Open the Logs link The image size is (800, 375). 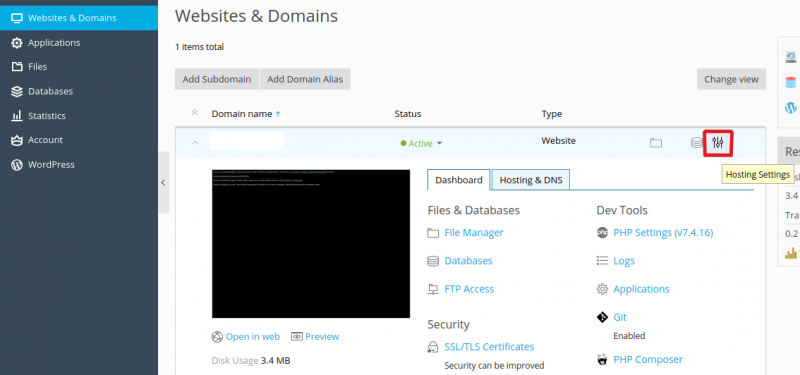point(623,261)
